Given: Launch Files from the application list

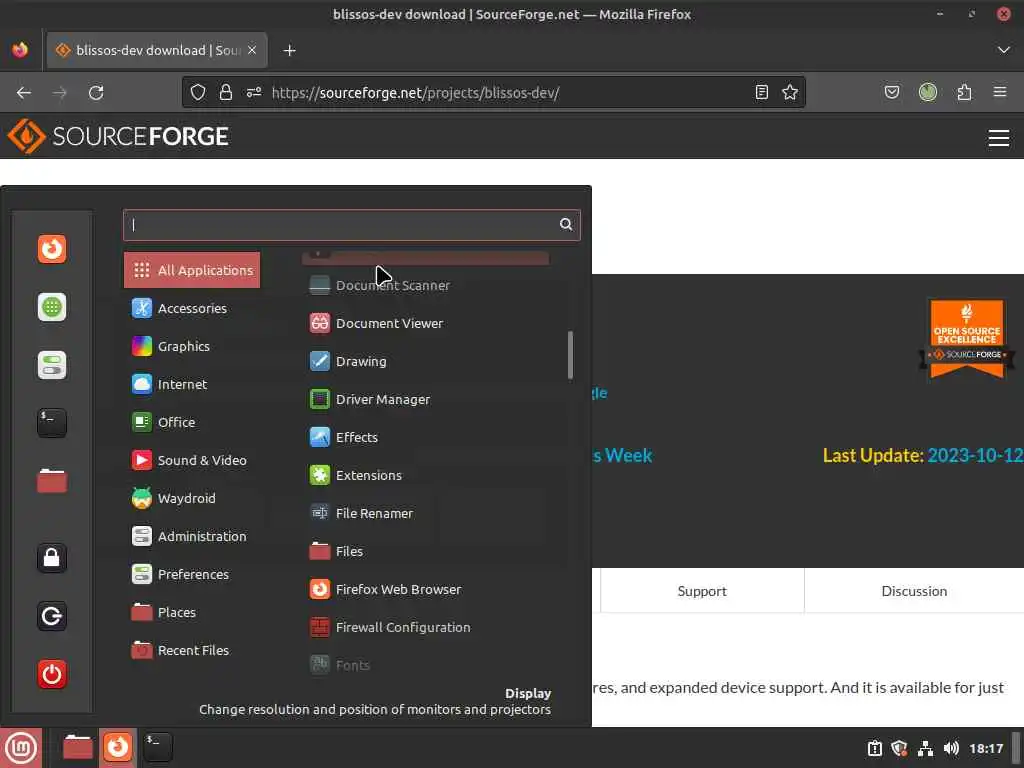Looking at the screenshot, I should pos(425,551).
